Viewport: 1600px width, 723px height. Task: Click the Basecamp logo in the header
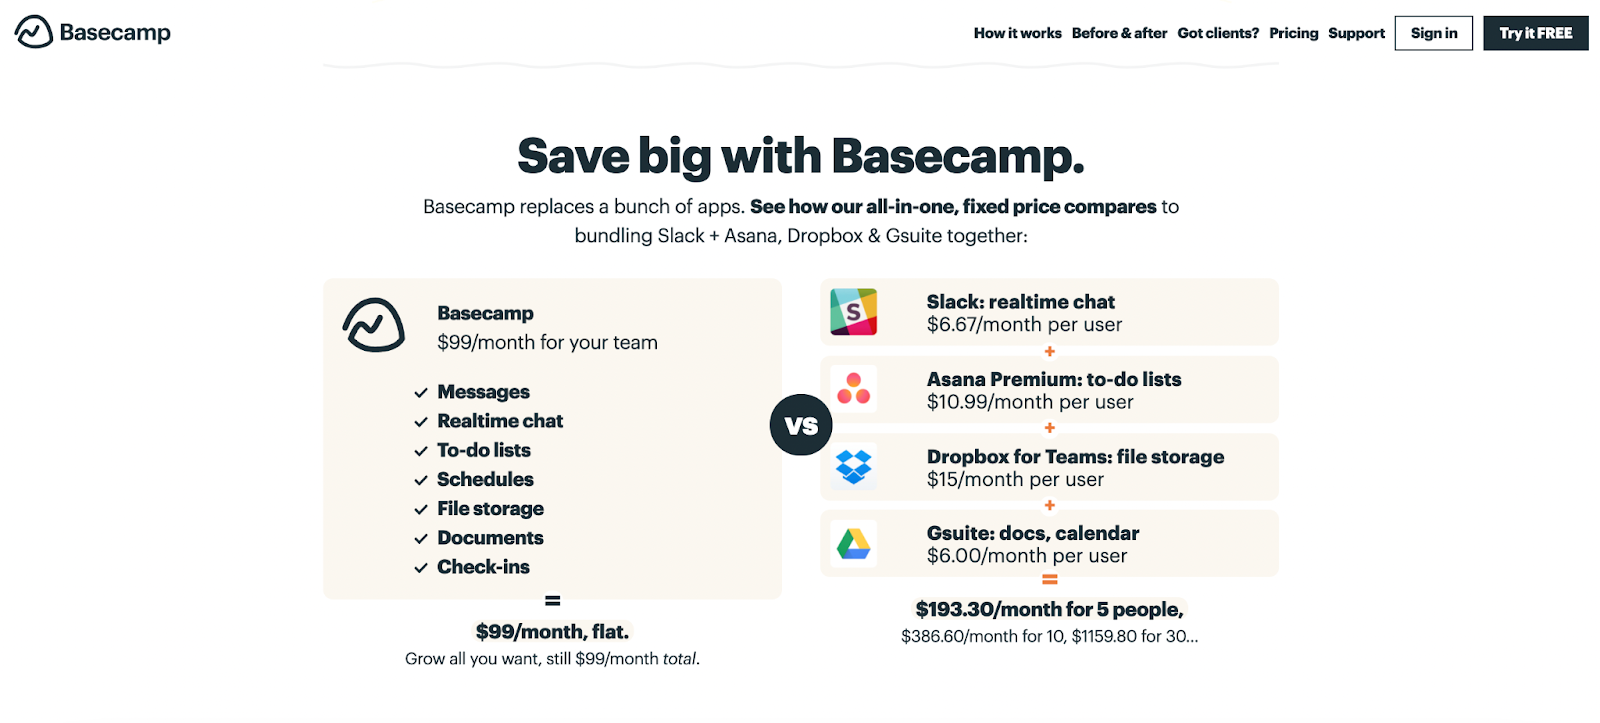[x=93, y=32]
